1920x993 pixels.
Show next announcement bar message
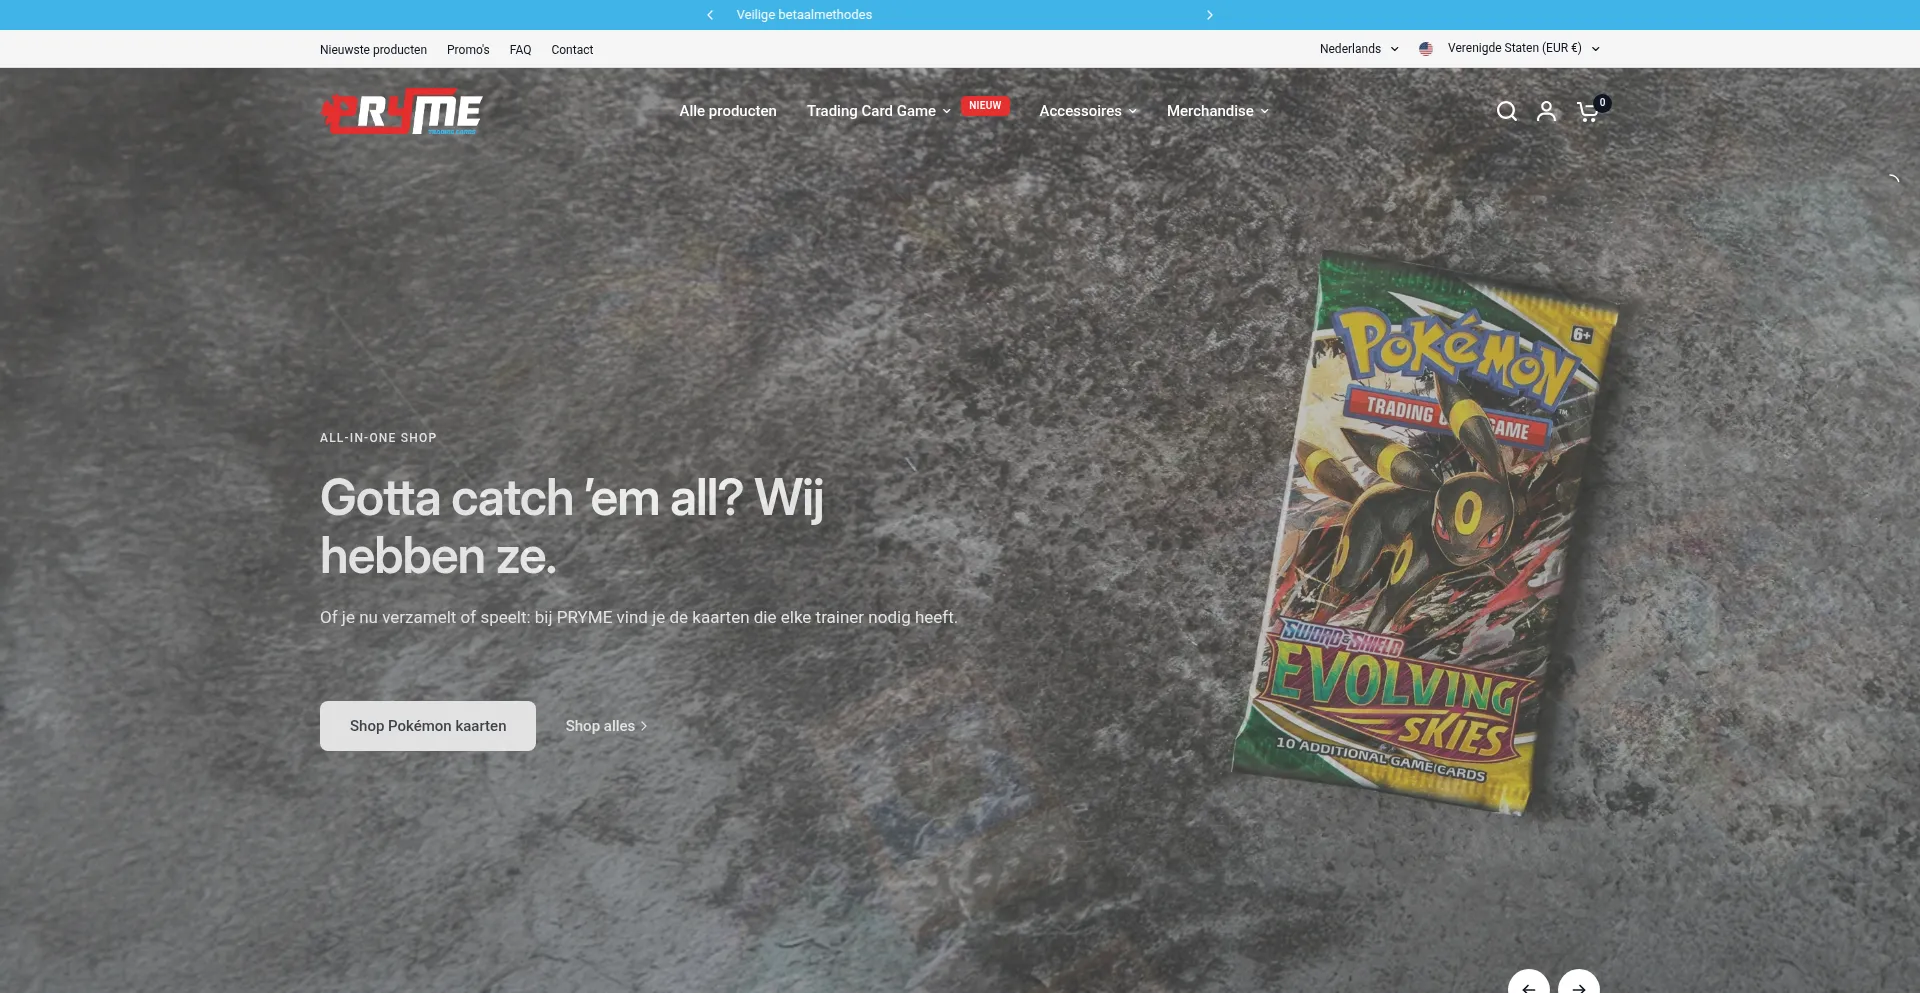pos(1209,15)
